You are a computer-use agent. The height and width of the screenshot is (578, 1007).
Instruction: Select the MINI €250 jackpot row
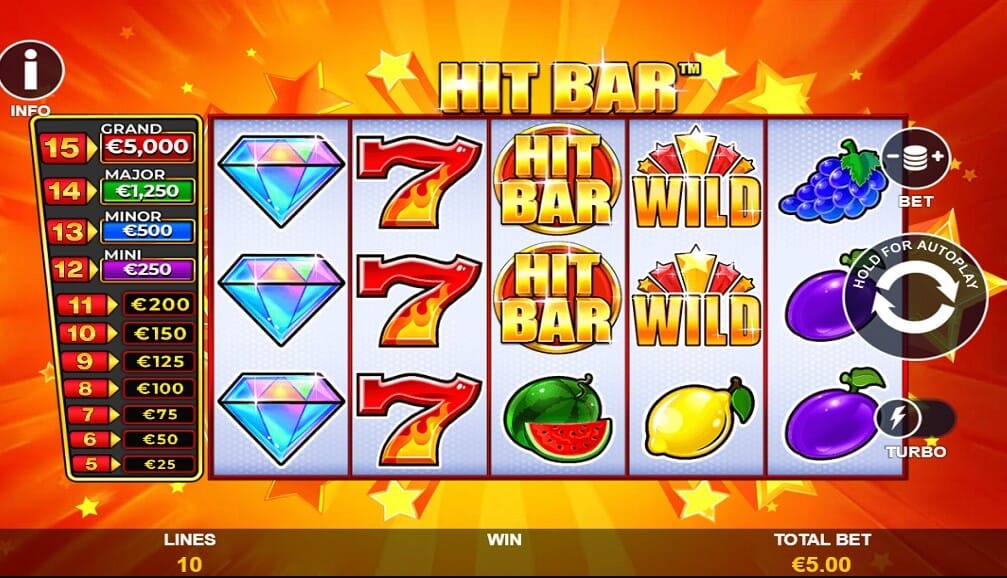(117, 265)
